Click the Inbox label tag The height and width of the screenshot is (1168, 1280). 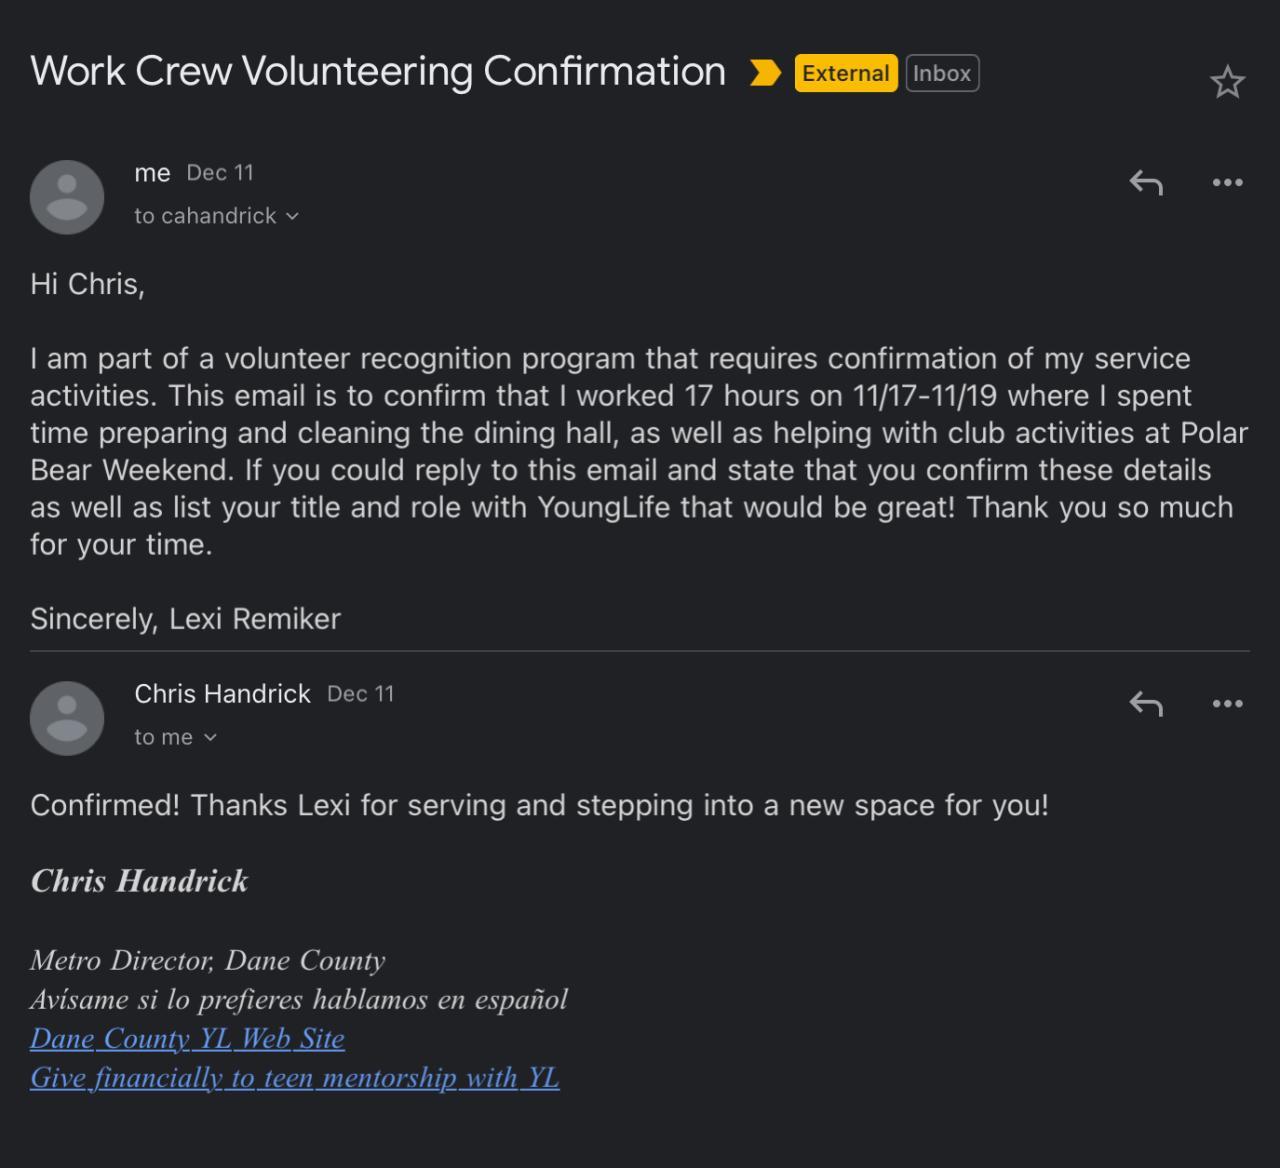(x=942, y=73)
